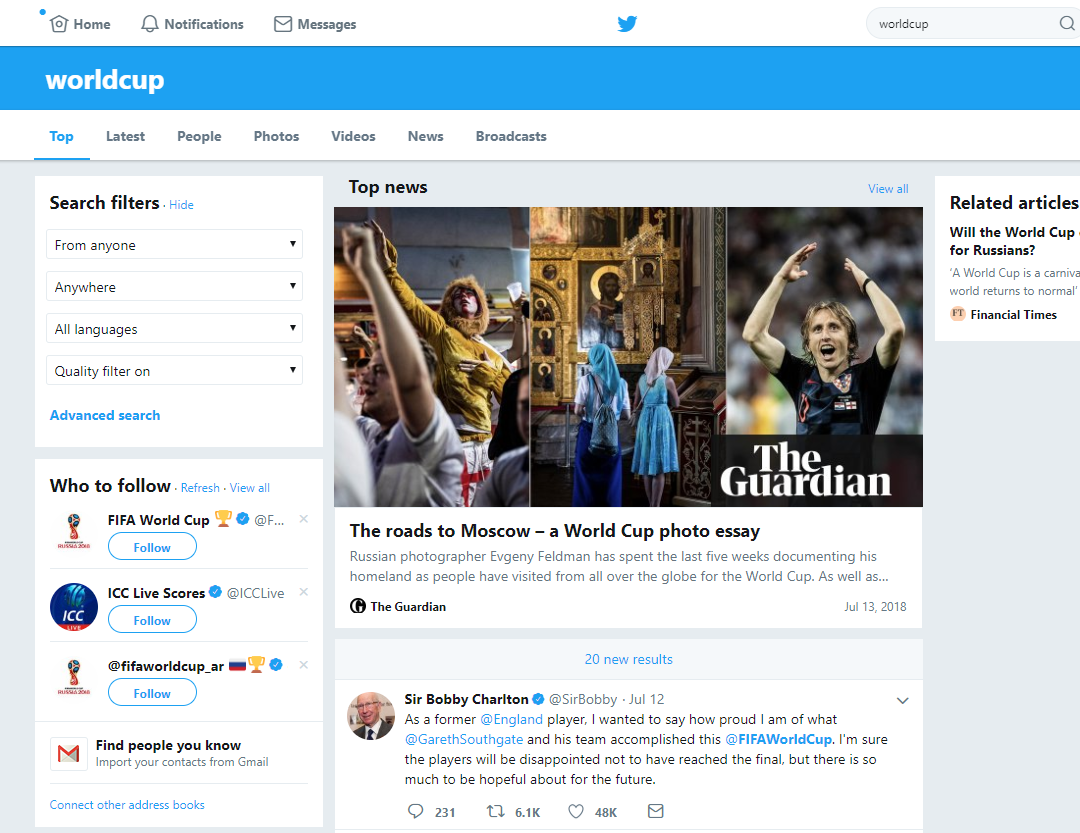
Task: Click the FIFA World Cup profile avatar
Action: (x=74, y=531)
